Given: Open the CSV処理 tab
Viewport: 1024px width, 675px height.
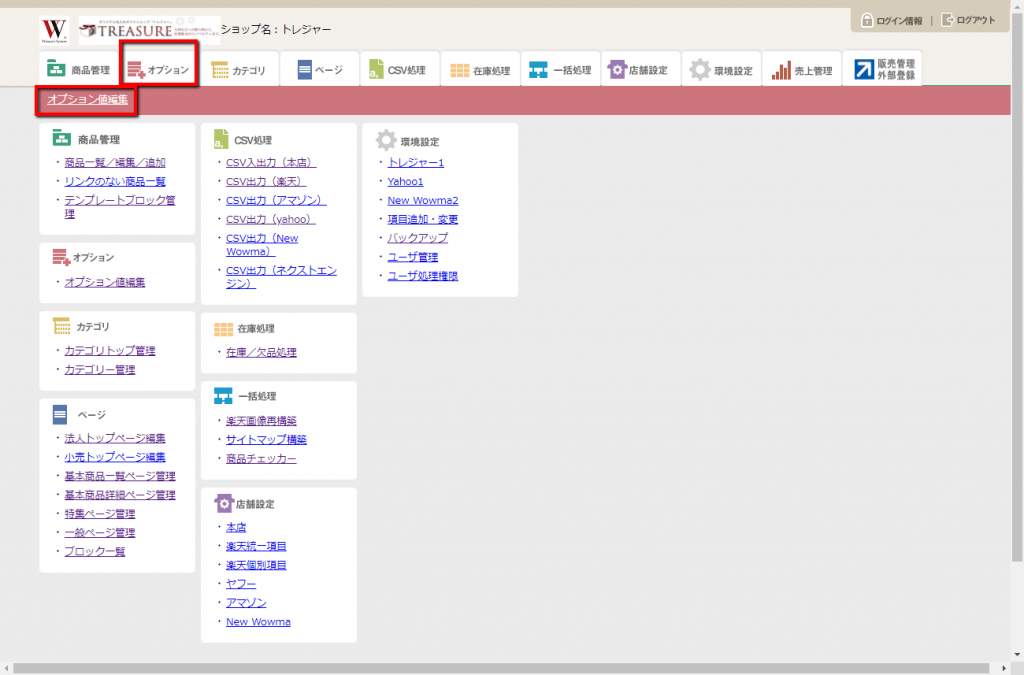Looking at the screenshot, I should click(398, 70).
